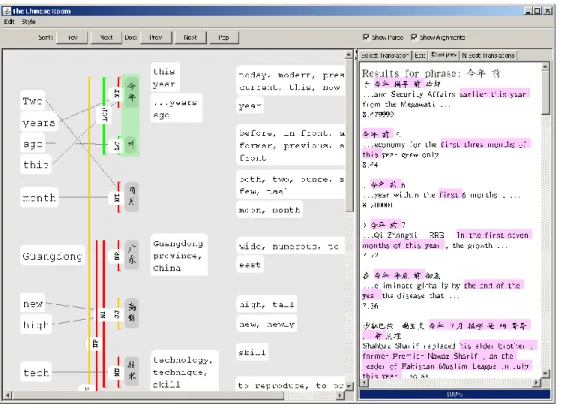
Task: Click the results panel's horizontal scrollbar left arrow
Action: coord(364,382)
